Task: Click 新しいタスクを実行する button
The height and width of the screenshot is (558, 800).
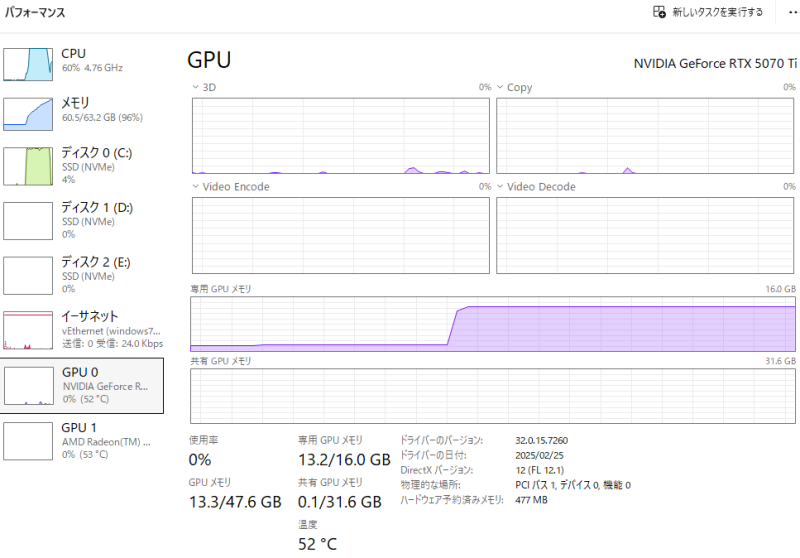Action: point(708,12)
